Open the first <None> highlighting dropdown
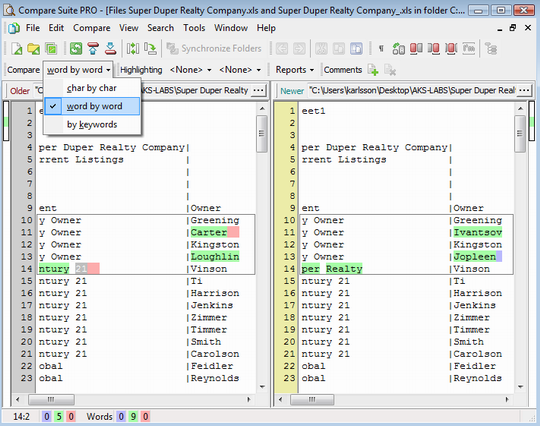This screenshot has height=426, width=540. click(x=190, y=70)
